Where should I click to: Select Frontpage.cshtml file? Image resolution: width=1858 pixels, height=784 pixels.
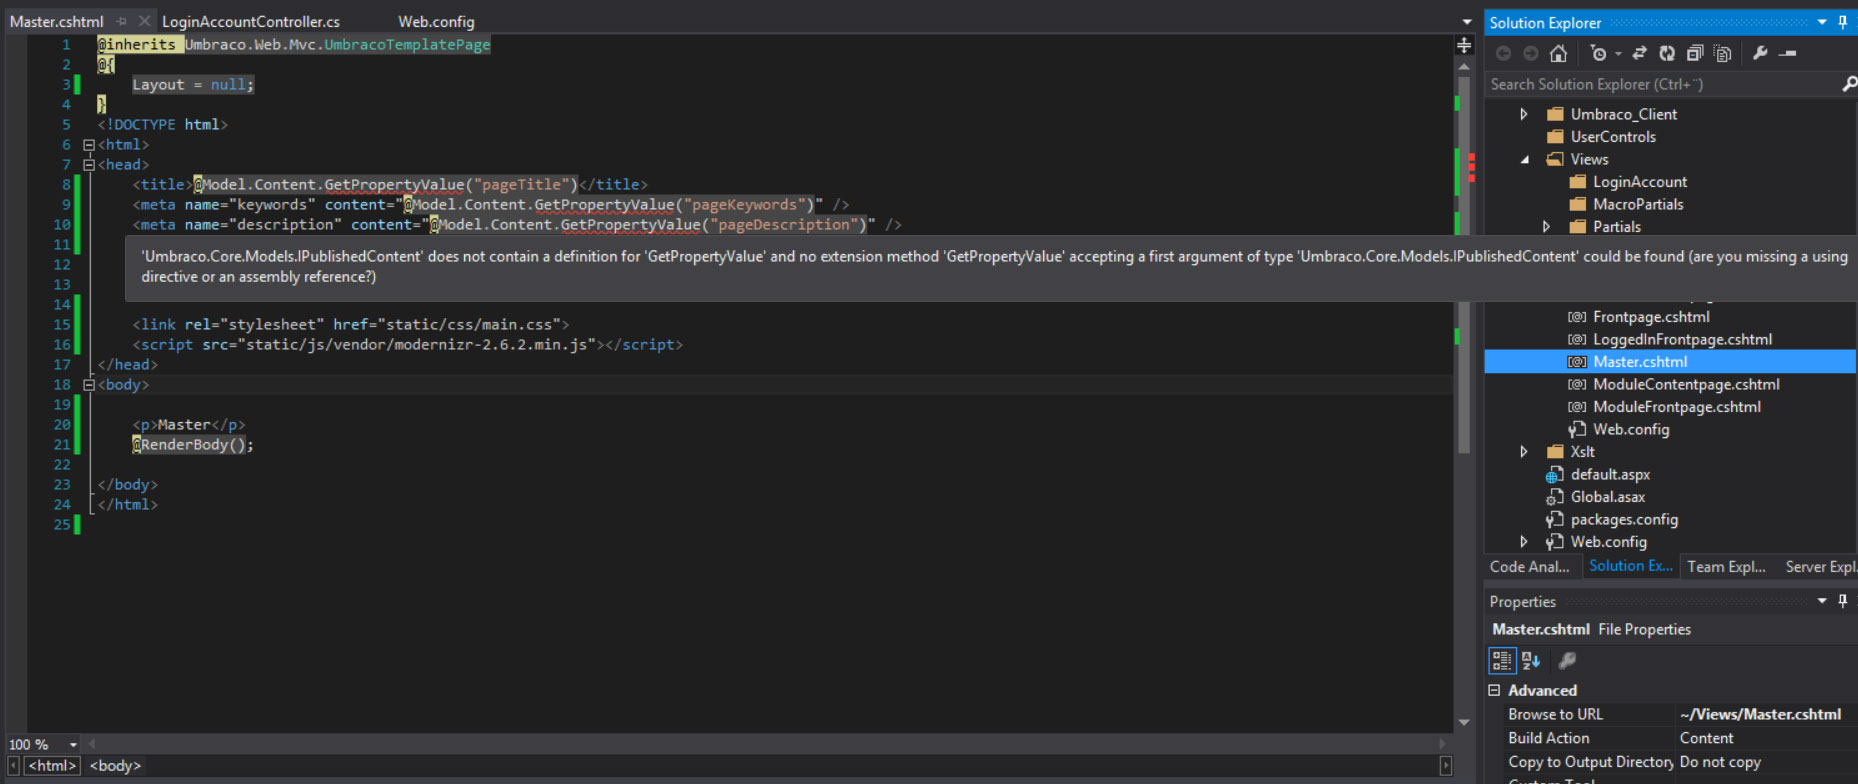coord(1651,317)
